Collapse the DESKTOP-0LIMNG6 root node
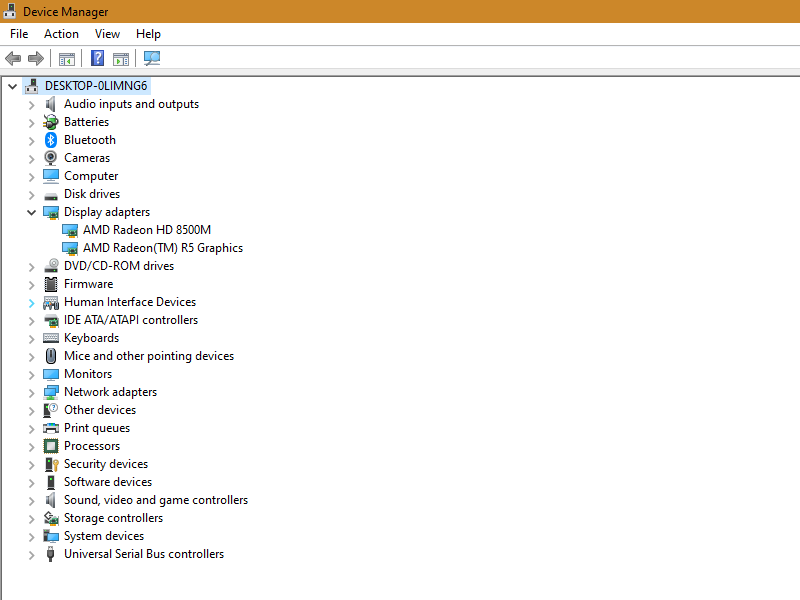The width and height of the screenshot is (800, 600). tap(13, 86)
